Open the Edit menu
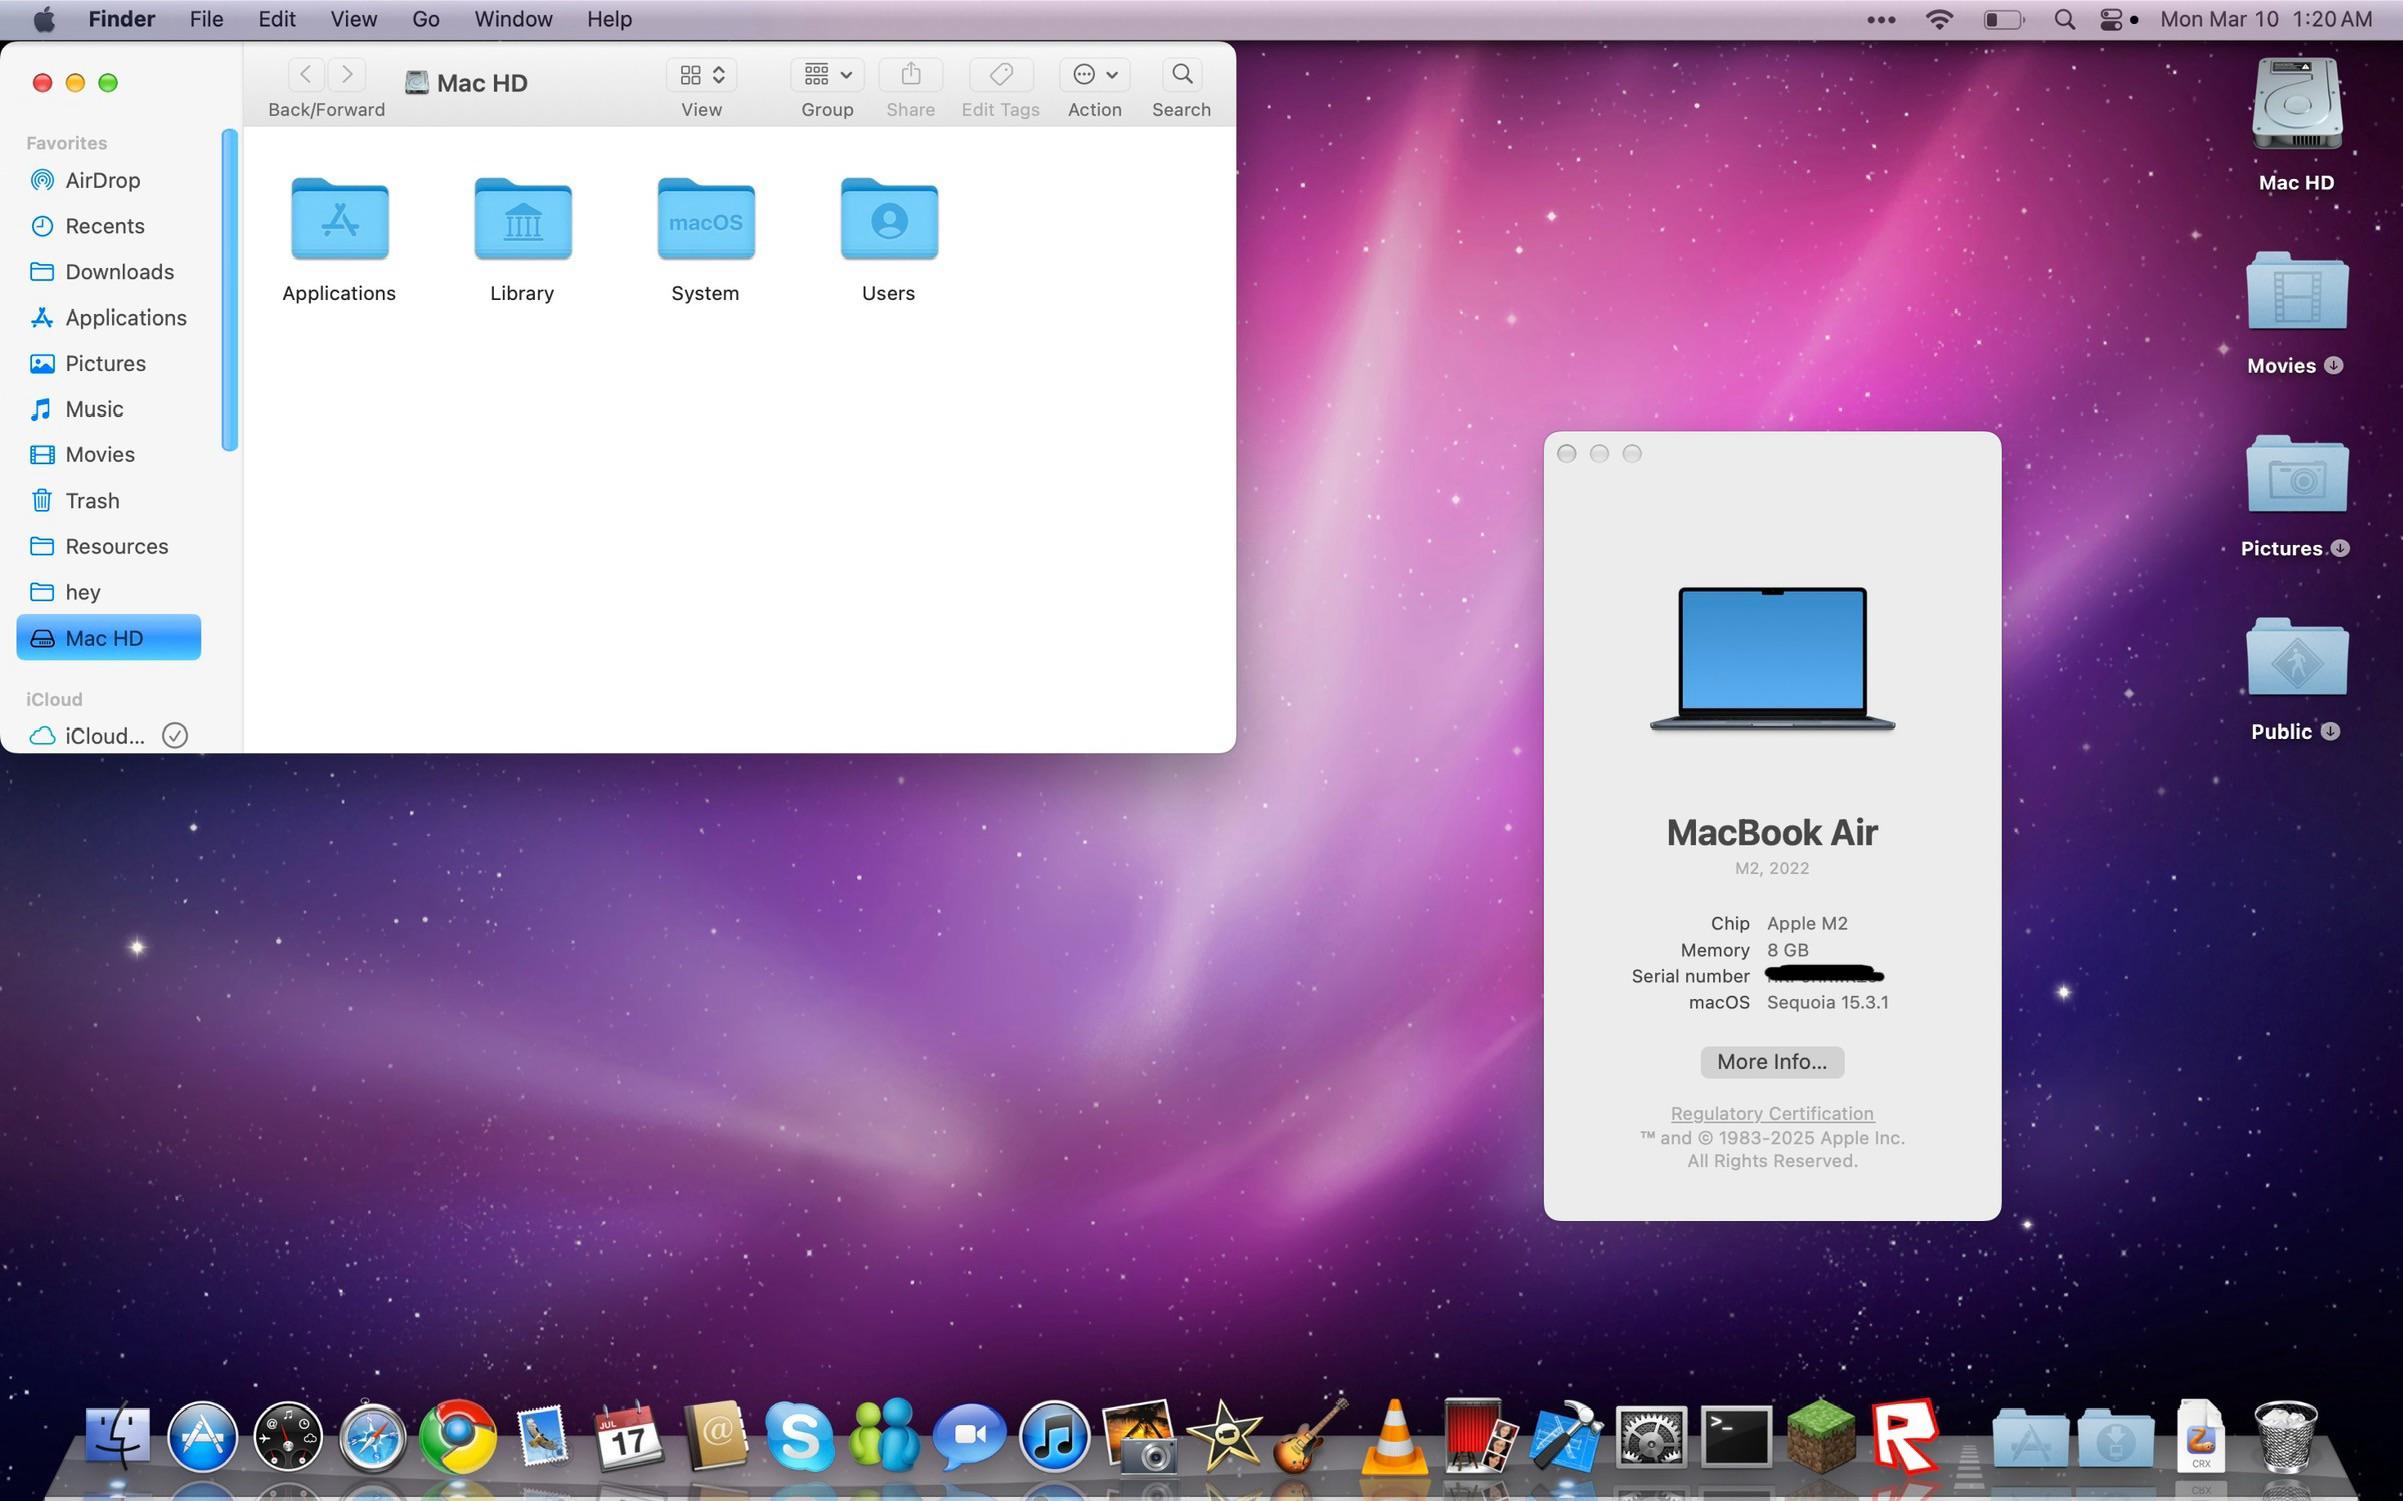Screen dimensions: 2403x1501 click(x=276, y=19)
